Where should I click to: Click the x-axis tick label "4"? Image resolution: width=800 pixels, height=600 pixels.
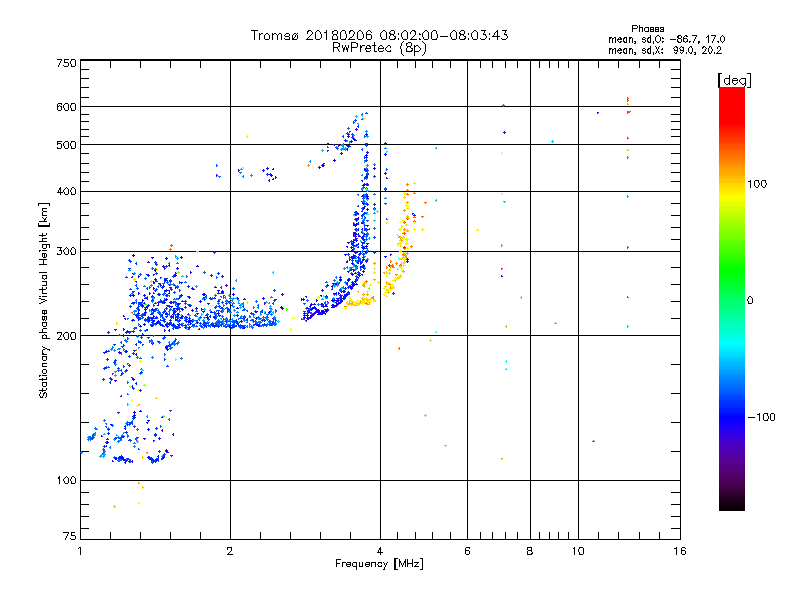[380, 551]
